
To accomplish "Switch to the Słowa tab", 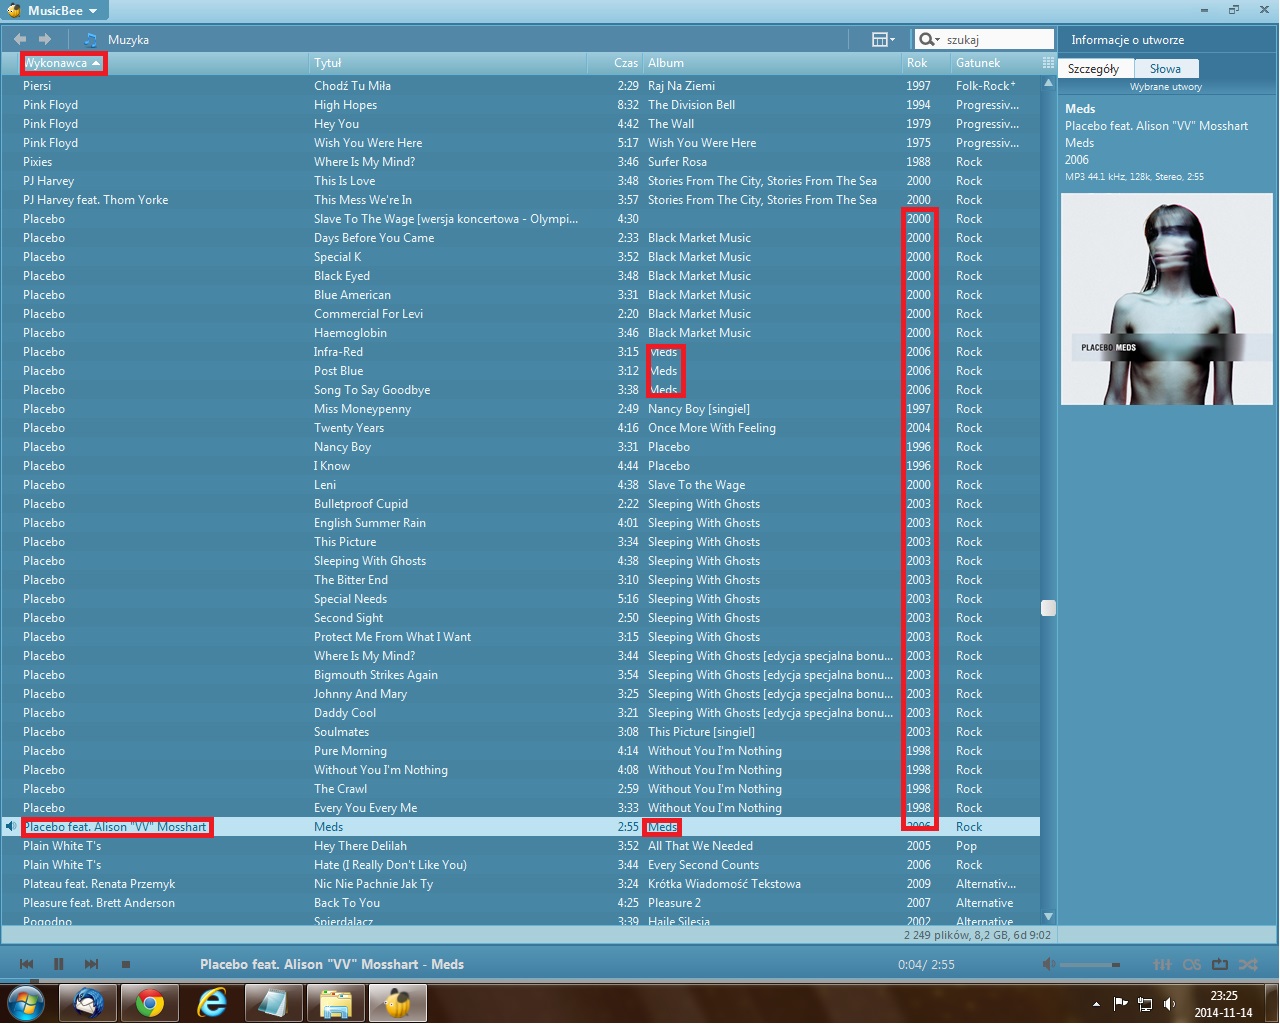I will [x=1166, y=69].
